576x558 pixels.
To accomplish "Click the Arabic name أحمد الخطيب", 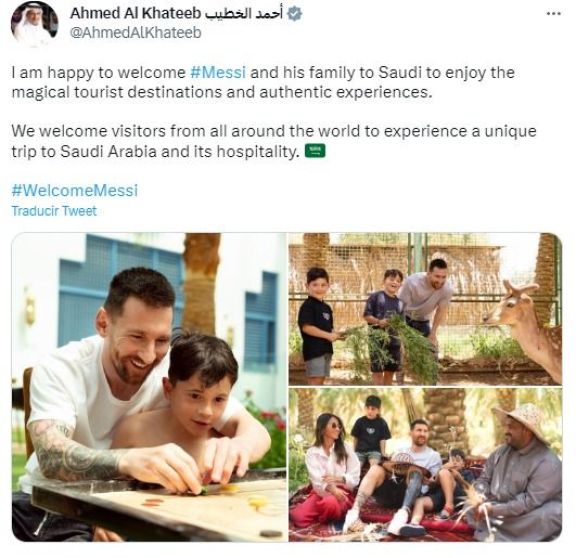I will [x=244, y=14].
